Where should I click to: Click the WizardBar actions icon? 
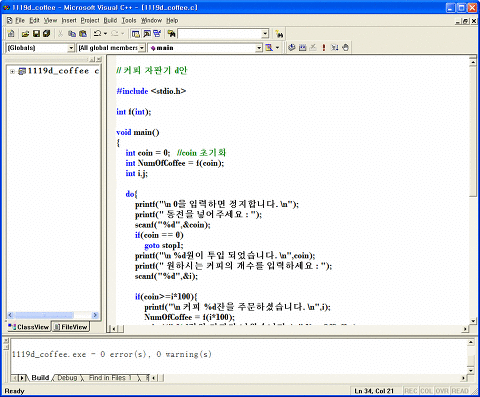pyautogui.click(x=269, y=48)
